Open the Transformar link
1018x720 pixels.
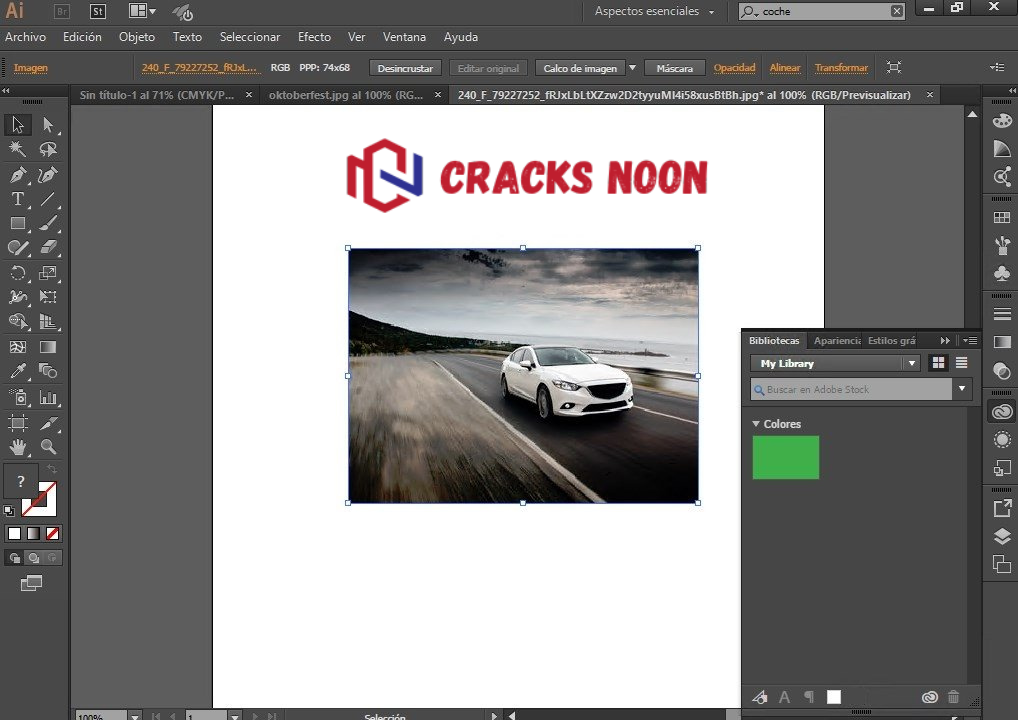[x=841, y=68]
